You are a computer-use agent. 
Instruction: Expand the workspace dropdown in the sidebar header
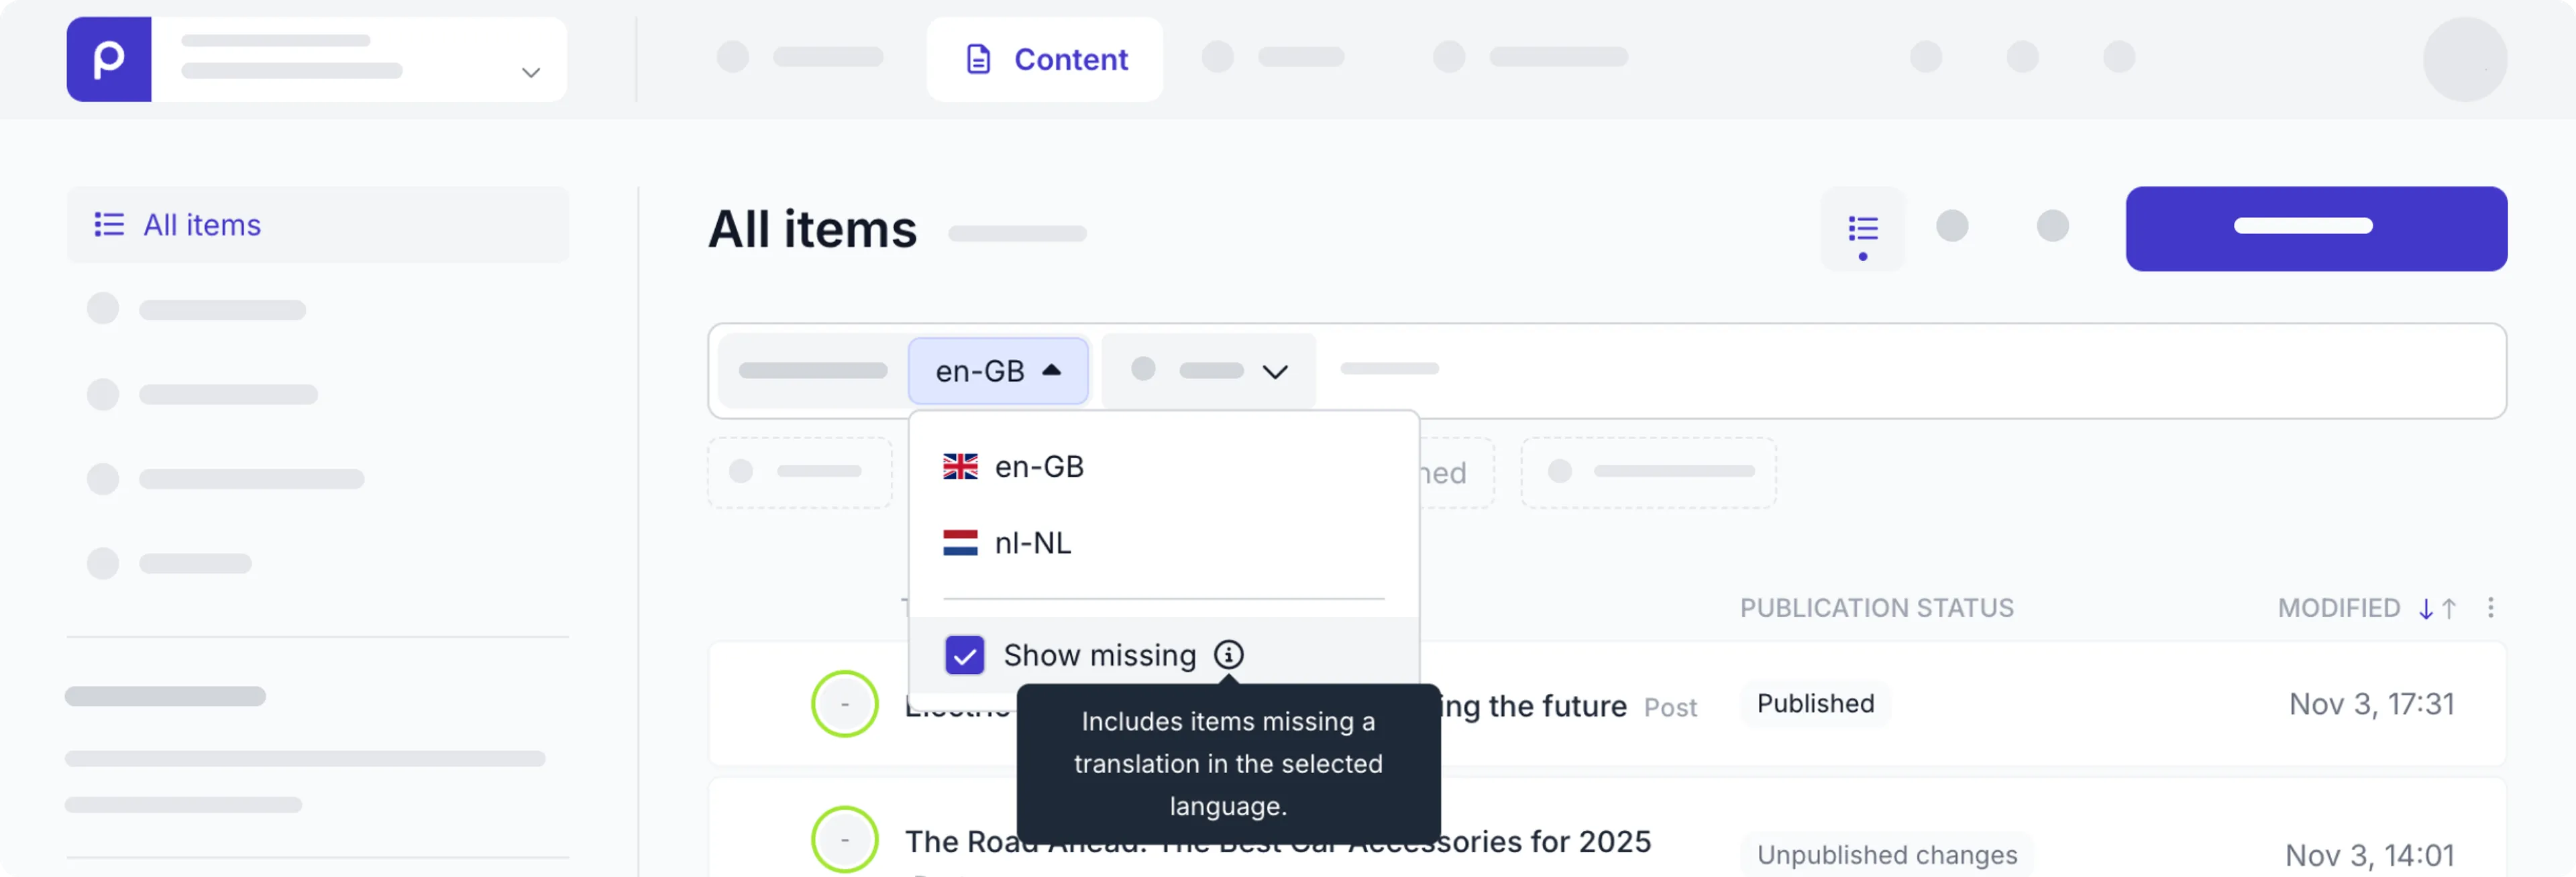531,73
